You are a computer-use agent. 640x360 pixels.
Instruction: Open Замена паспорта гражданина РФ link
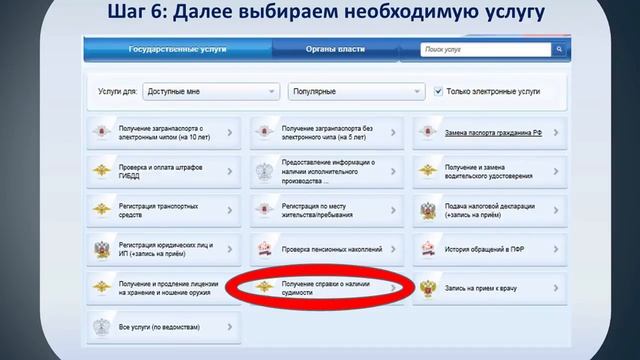point(493,133)
